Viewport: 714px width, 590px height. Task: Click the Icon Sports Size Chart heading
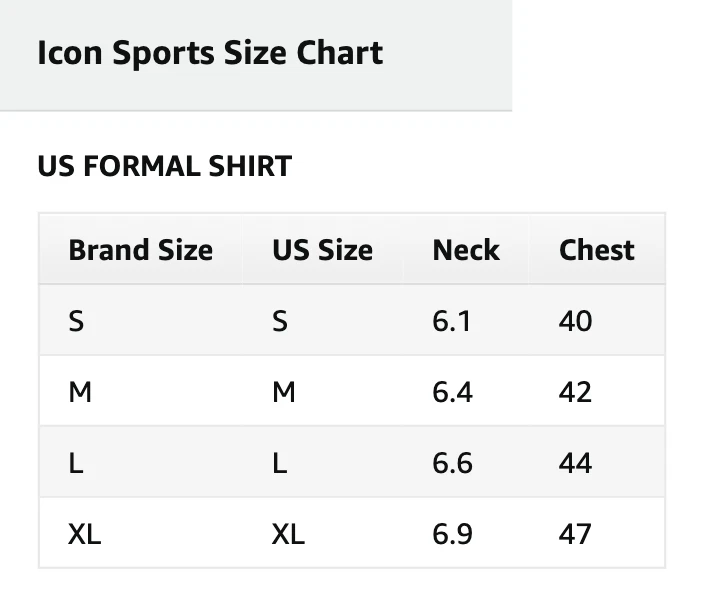(210, 53)
